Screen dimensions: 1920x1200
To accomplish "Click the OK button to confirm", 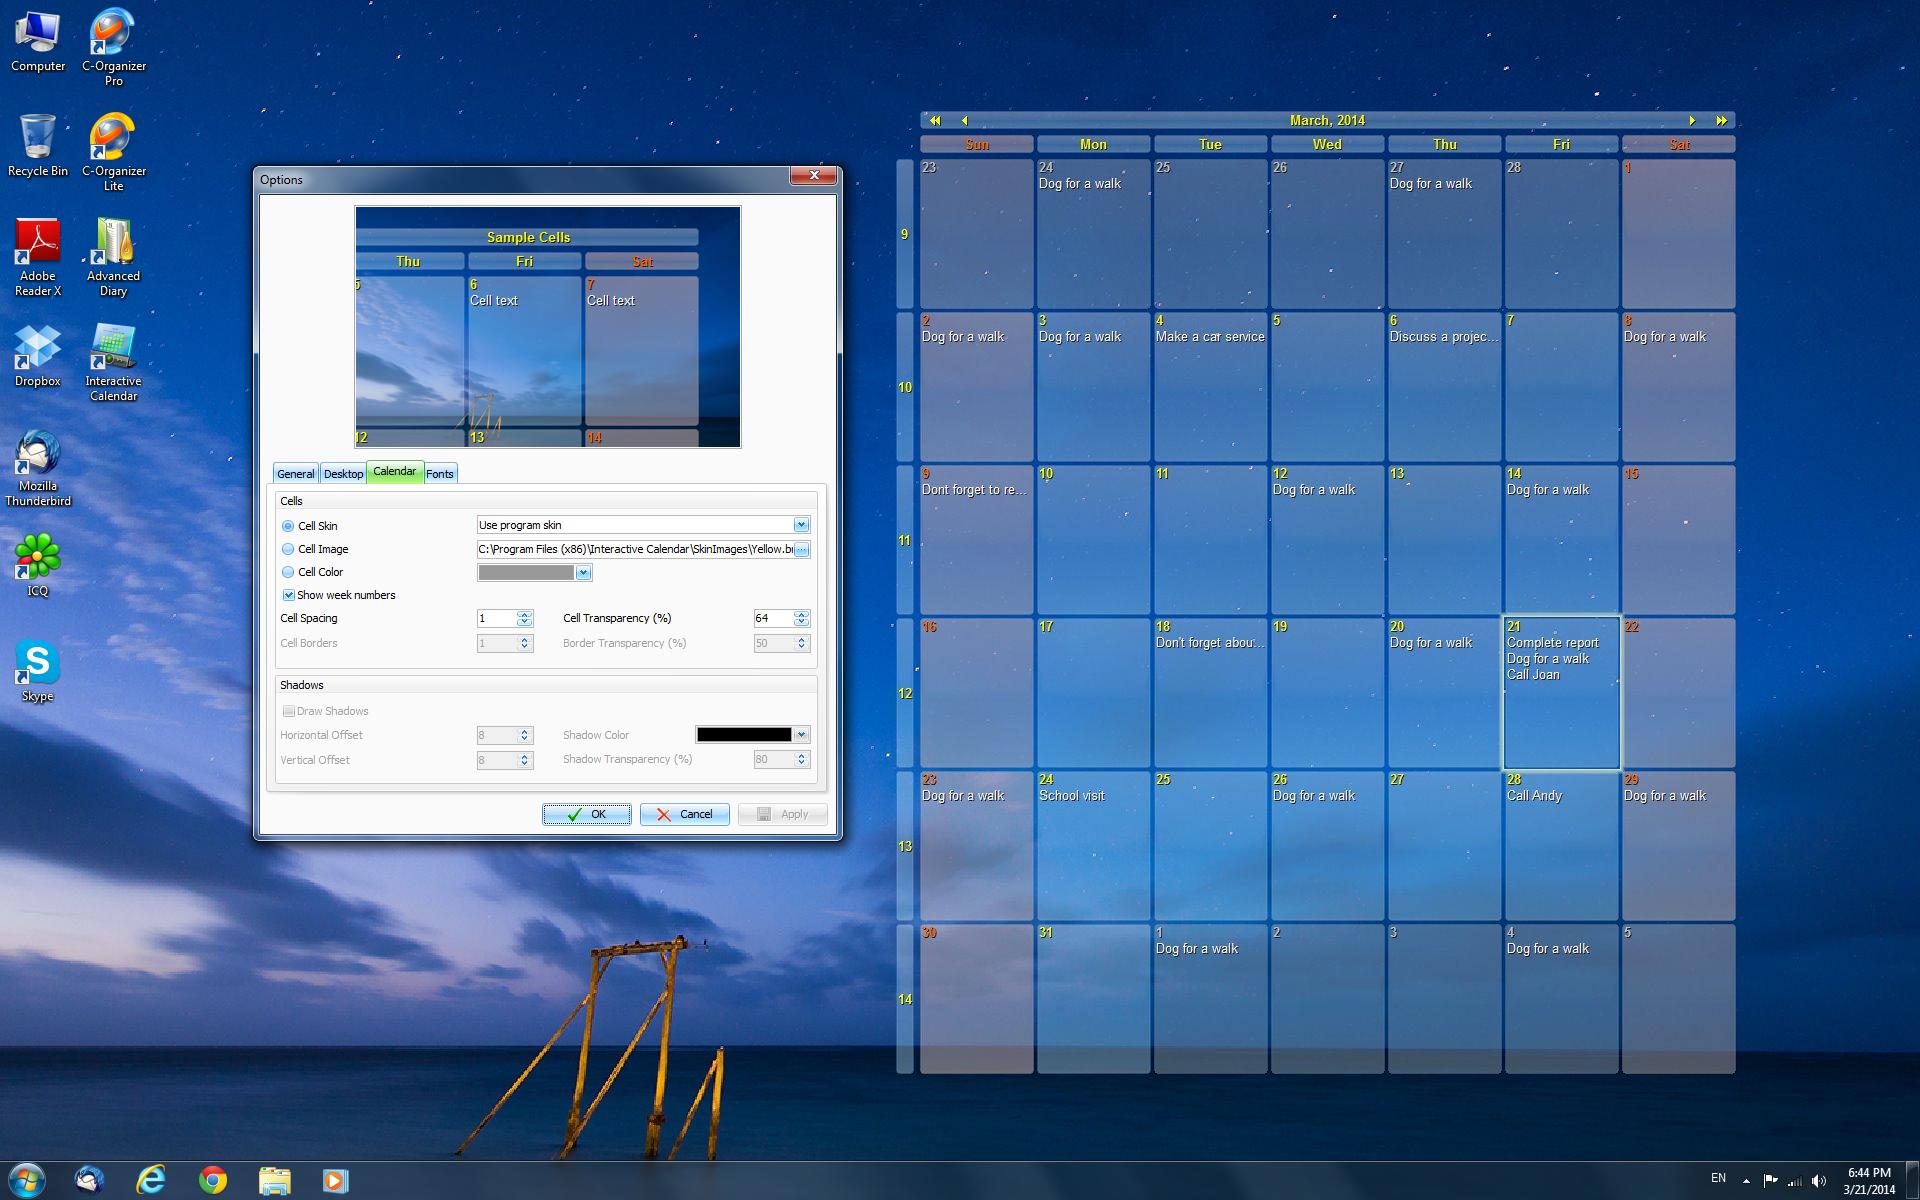I will [587, 814].
